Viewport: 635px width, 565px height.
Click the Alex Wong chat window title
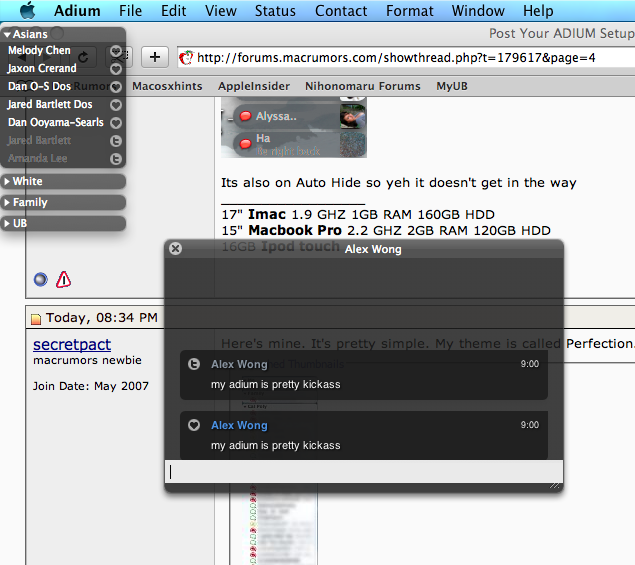373,249
